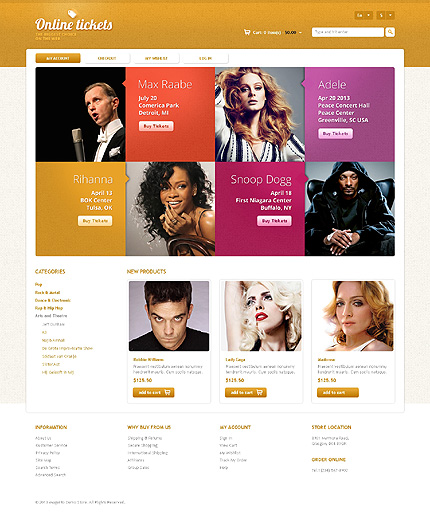This screenshot has height=513, width=430.
Task: Open the About Us footer link
Action: (43, 438)
